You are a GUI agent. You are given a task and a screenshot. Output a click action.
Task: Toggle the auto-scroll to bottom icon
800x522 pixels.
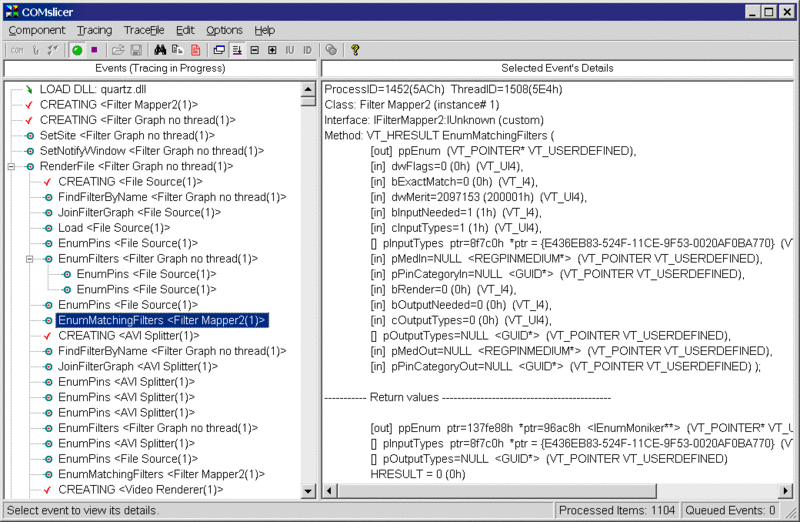click(x=237, y=50)
